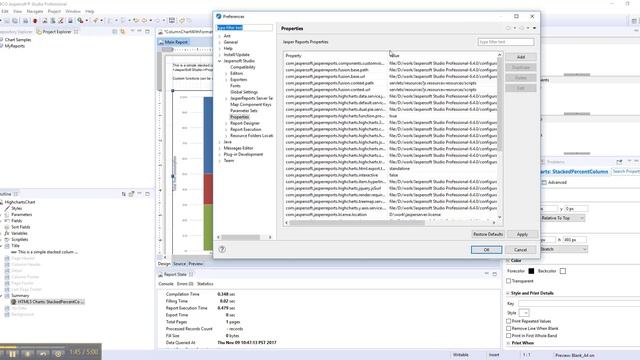Image resolution: width=640 pixels, height=360 pixels.
Task: Collapse the Style and Print Details section
Action: 508,293
